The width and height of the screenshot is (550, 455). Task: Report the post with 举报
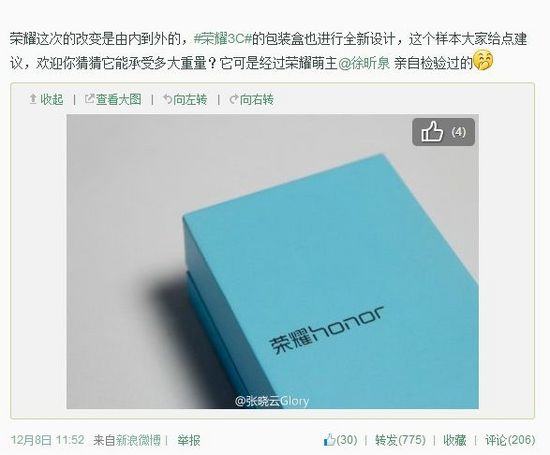189,440
